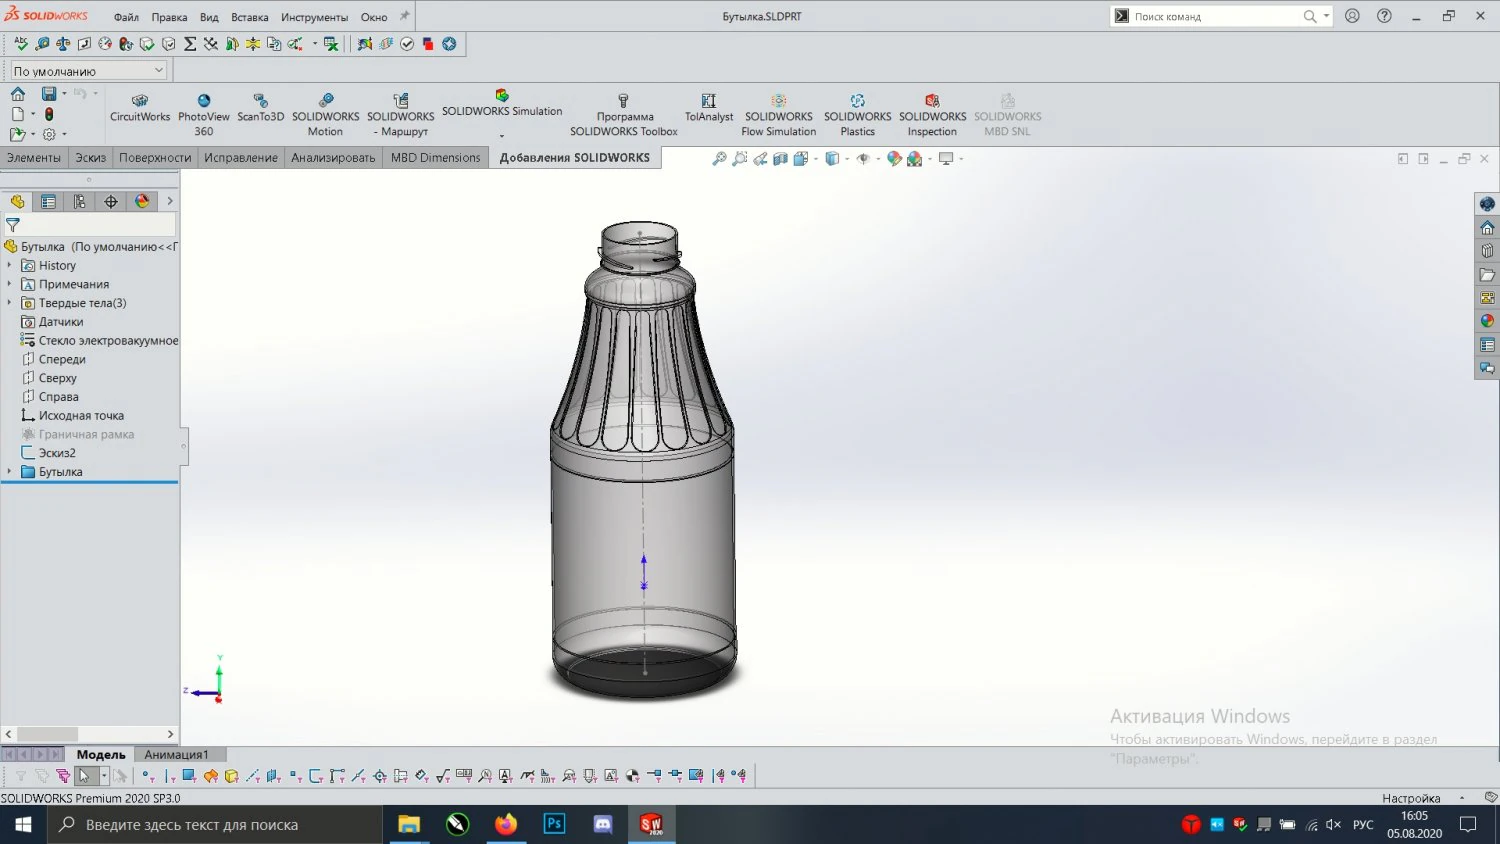Open SOLIDWORKS Resources in the task pane
Viewport: 1500px width, 844px height.
[x=1487, y=227]
